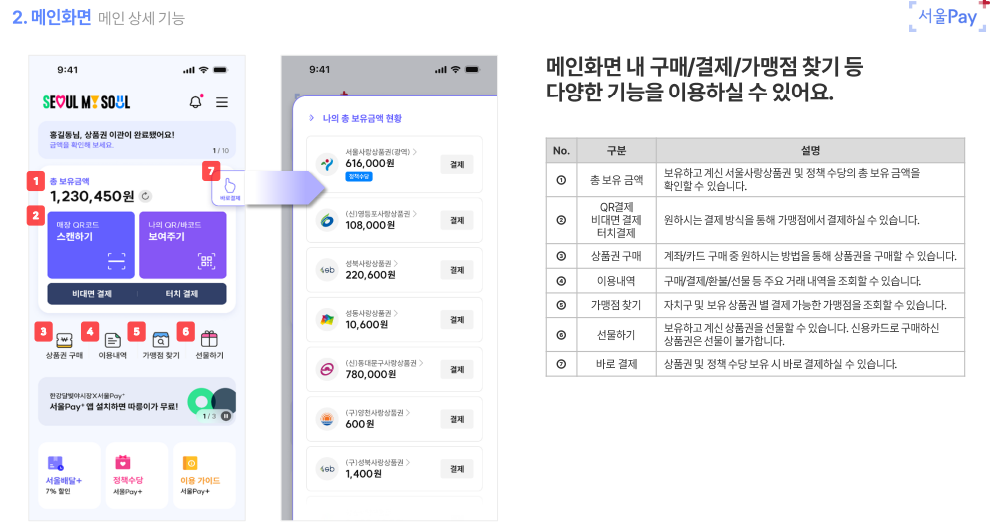The height and width of the screenshot is (530, 1006).
Task: Tap the 이용 가이드 orange icon
Action: 190,463
